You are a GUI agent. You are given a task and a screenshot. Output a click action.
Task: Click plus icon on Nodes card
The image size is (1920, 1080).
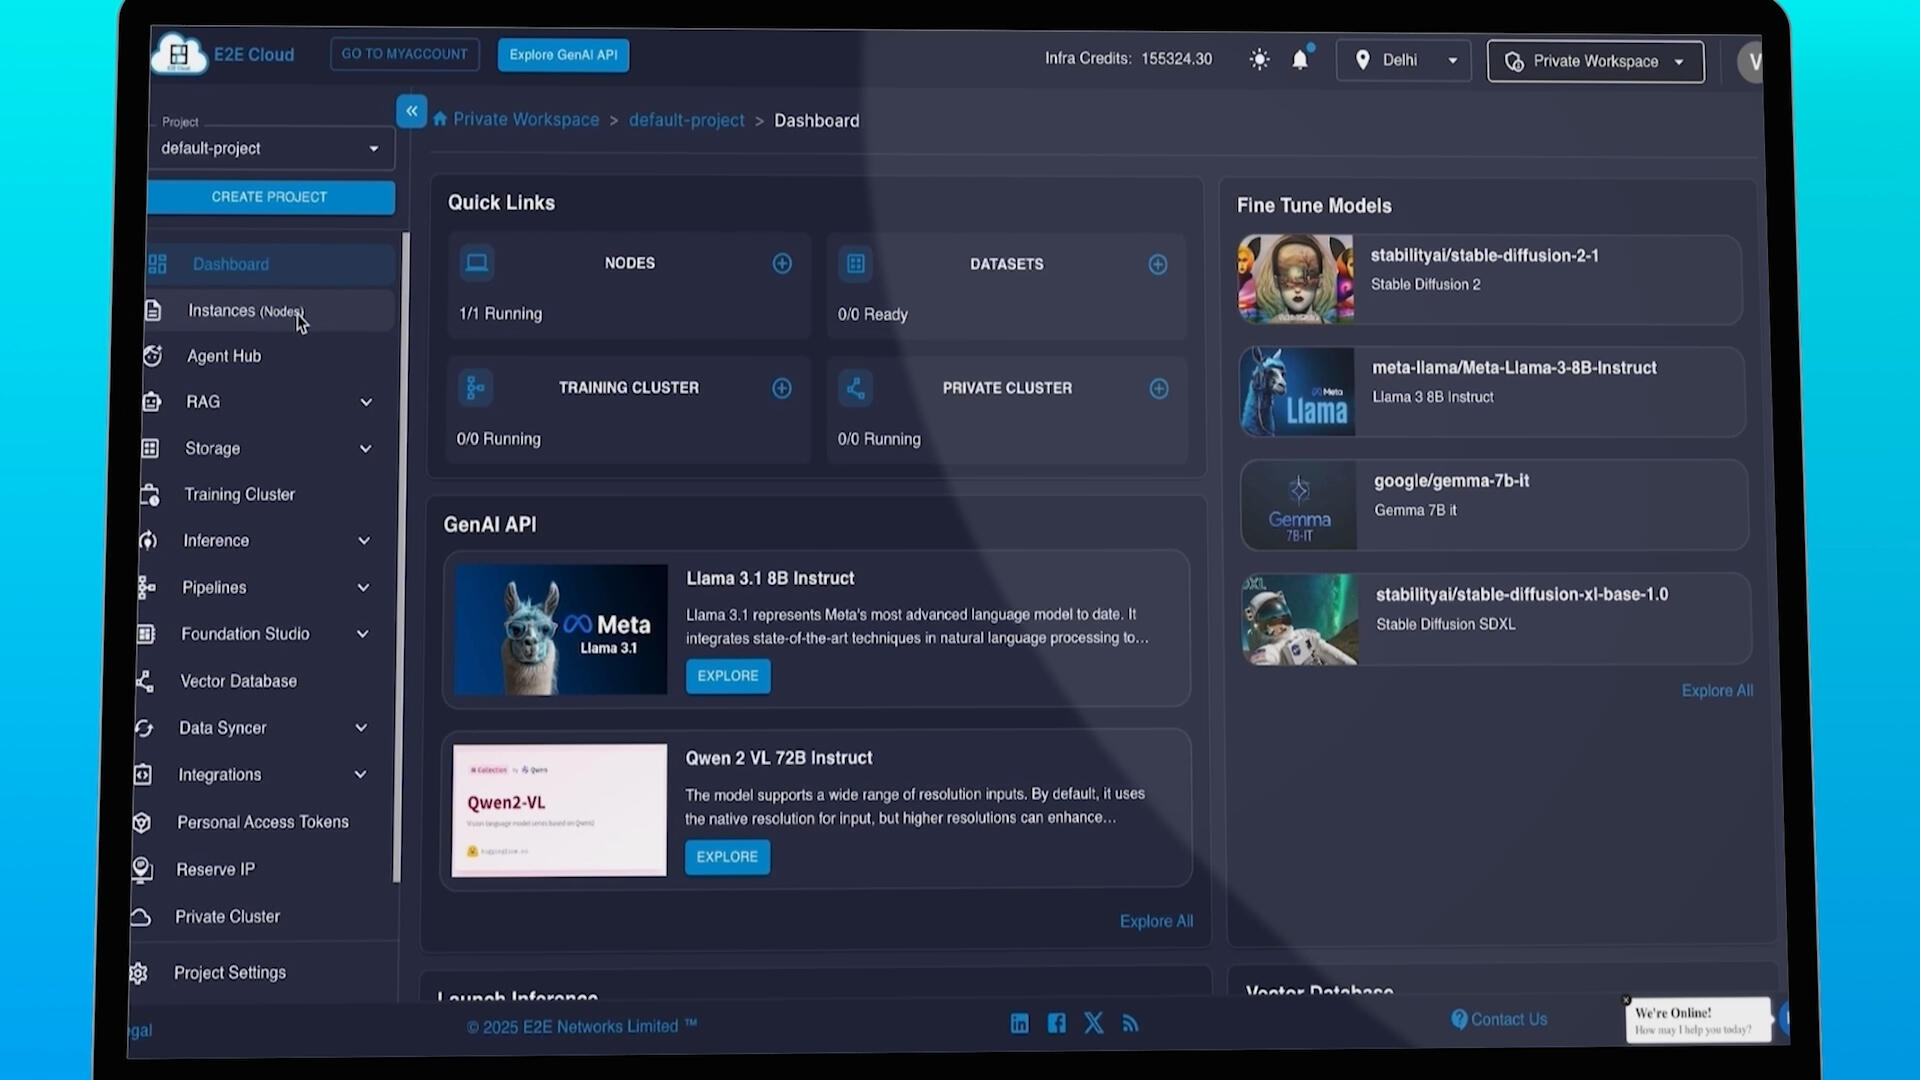(x=782, y=263)
